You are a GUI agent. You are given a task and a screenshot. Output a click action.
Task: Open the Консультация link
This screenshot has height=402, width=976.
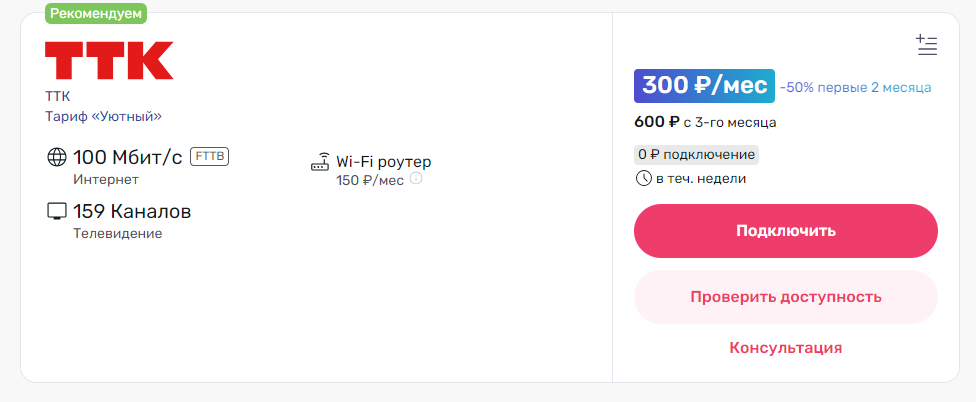786,347
